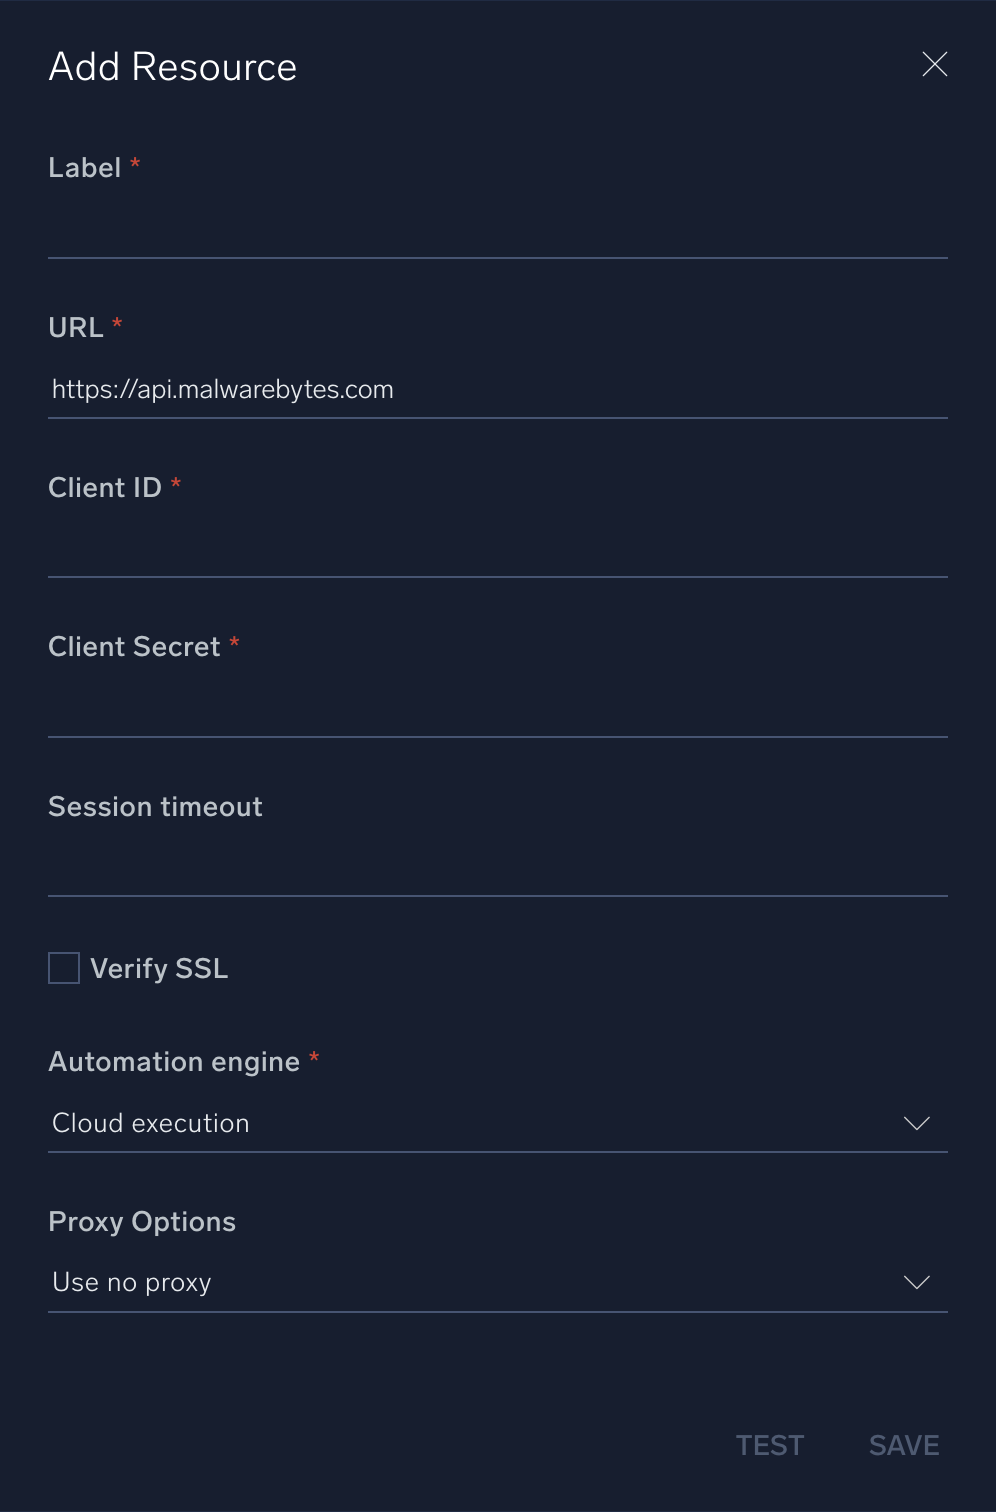Click the Add Resource dialog title

pos(172,66)
